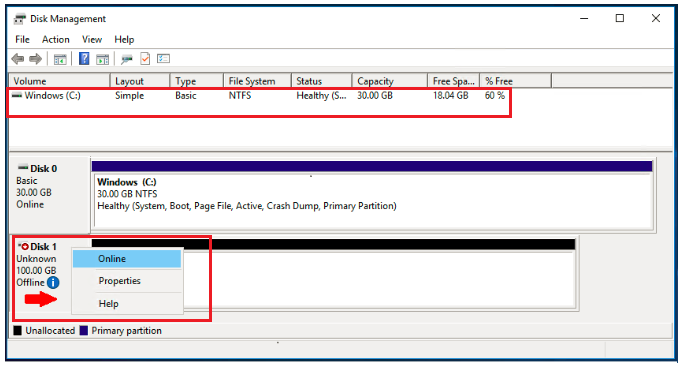Open the Action menu
The height and width of the screenshot is (366, 683).
coord(56,40)
